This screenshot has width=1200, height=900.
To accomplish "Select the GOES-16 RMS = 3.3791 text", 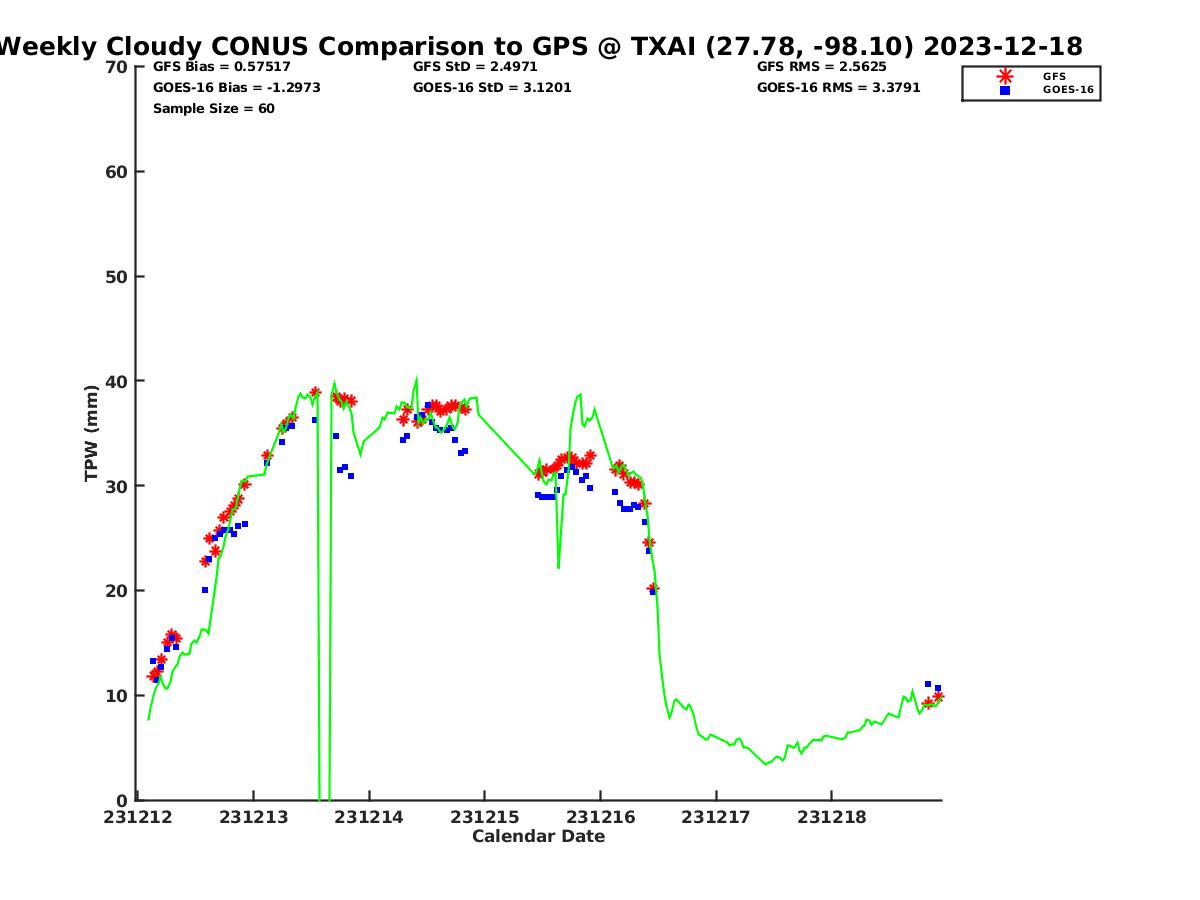I will click(838, 88).
